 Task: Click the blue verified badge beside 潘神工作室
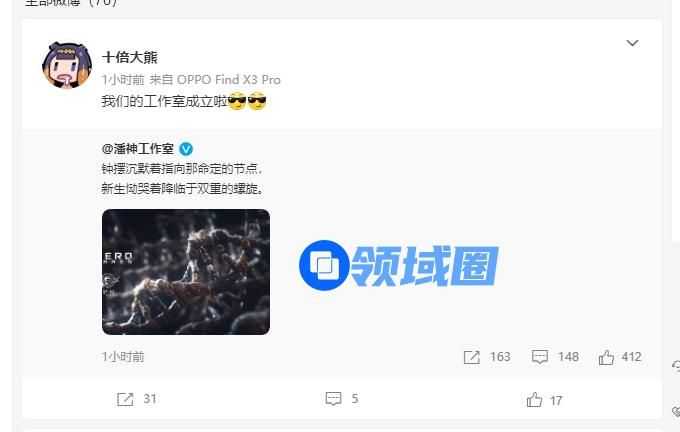pyautogui.click(x=186, y=149)
